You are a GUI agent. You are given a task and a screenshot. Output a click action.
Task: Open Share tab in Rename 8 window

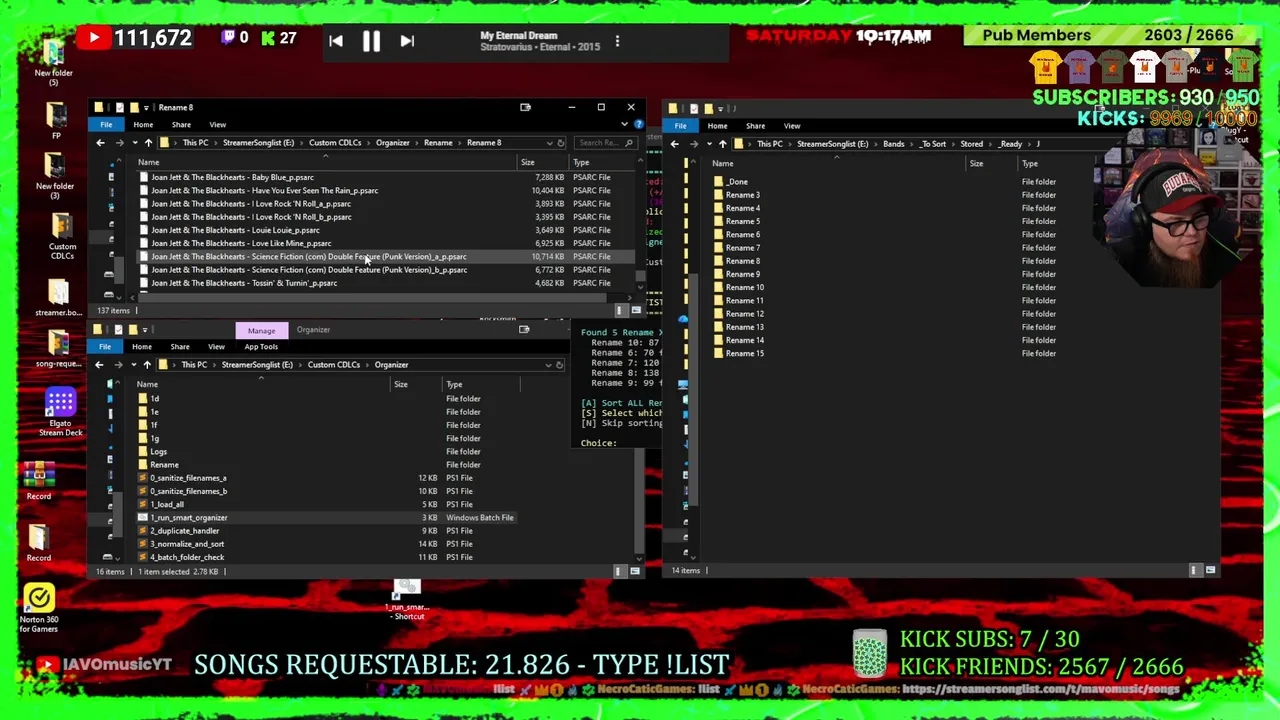[x=181, y=125]
